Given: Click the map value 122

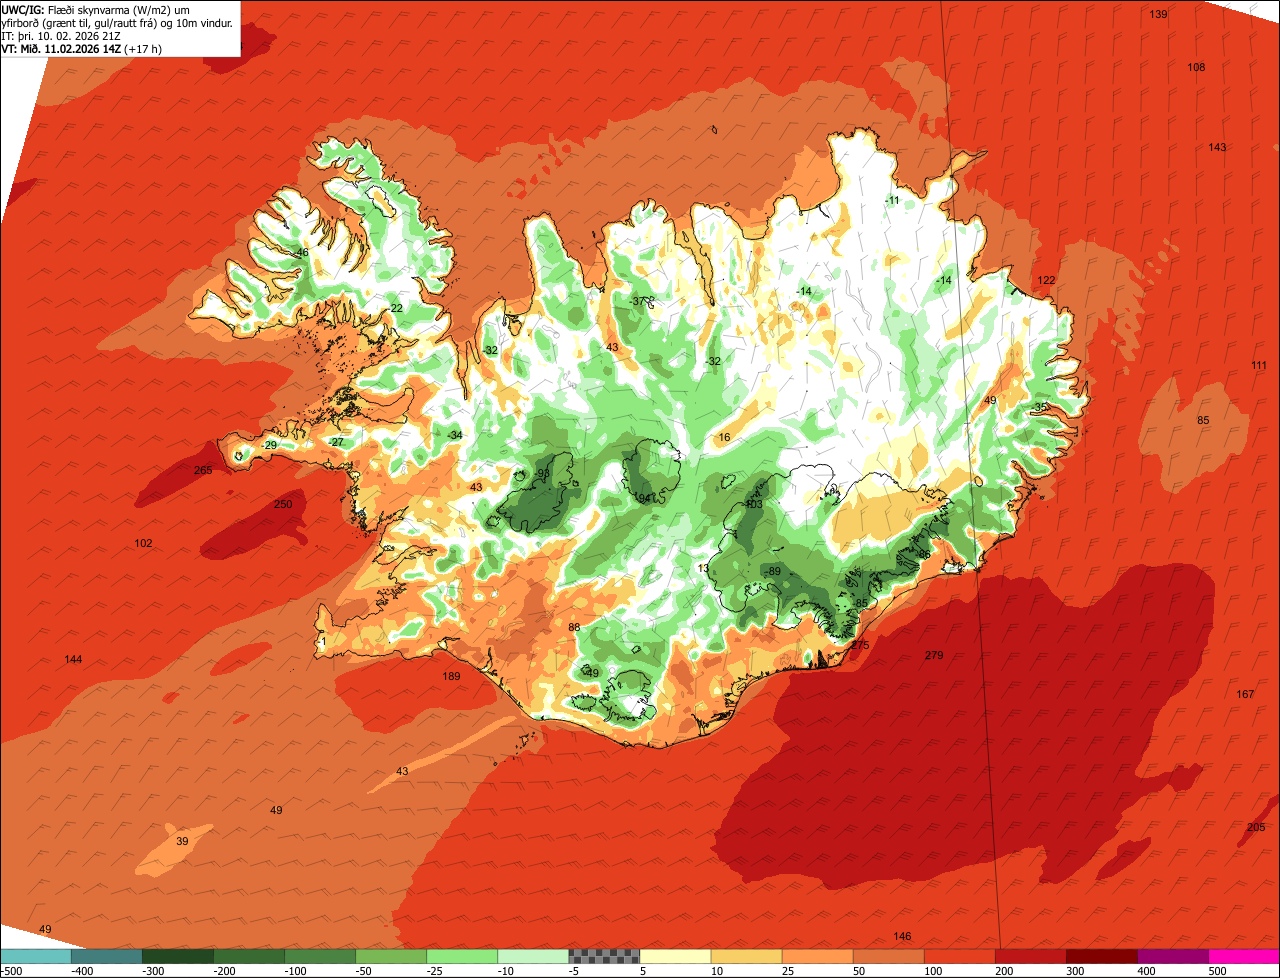Looking at the screenshot, I should point(1046,280).
